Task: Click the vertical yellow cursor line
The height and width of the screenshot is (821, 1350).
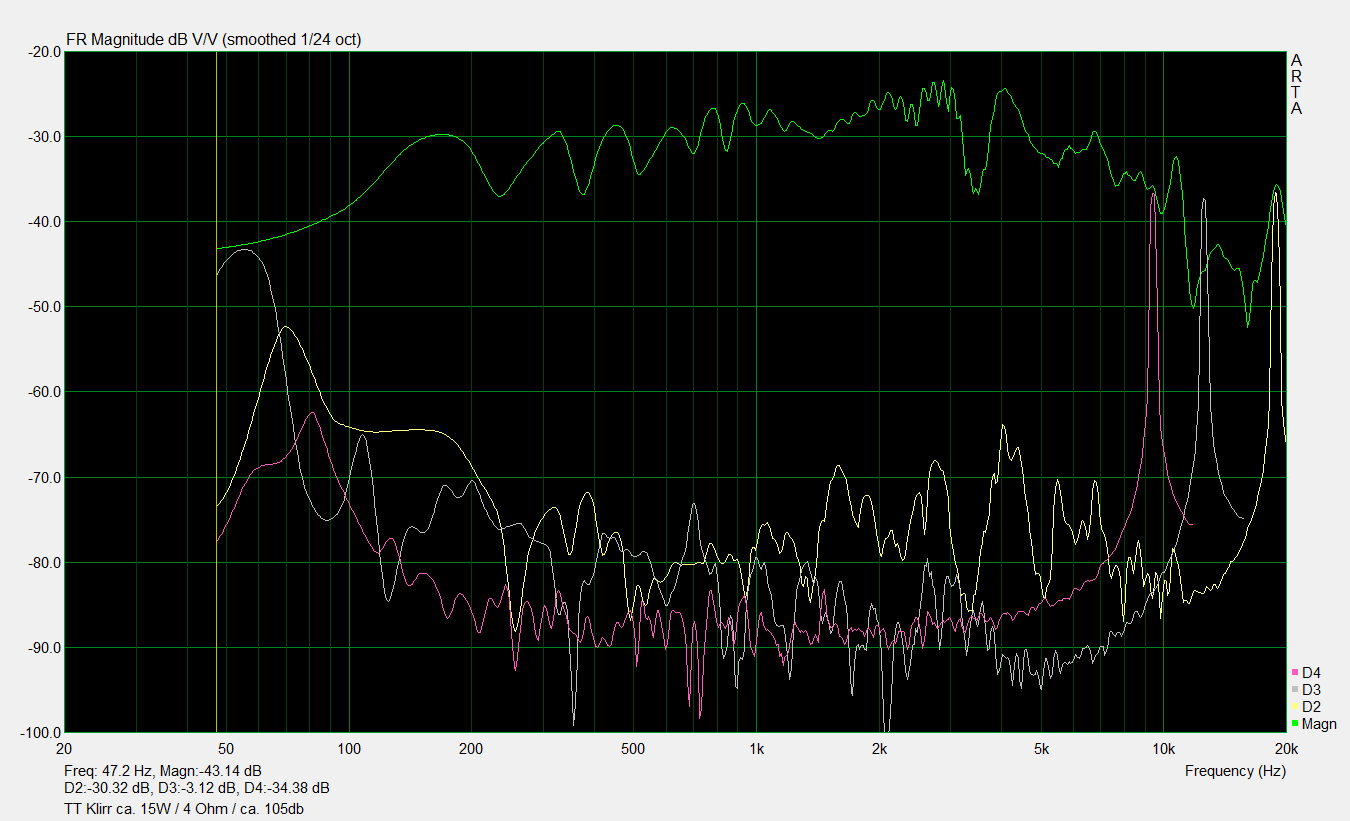Action: (x=217, y=400)
